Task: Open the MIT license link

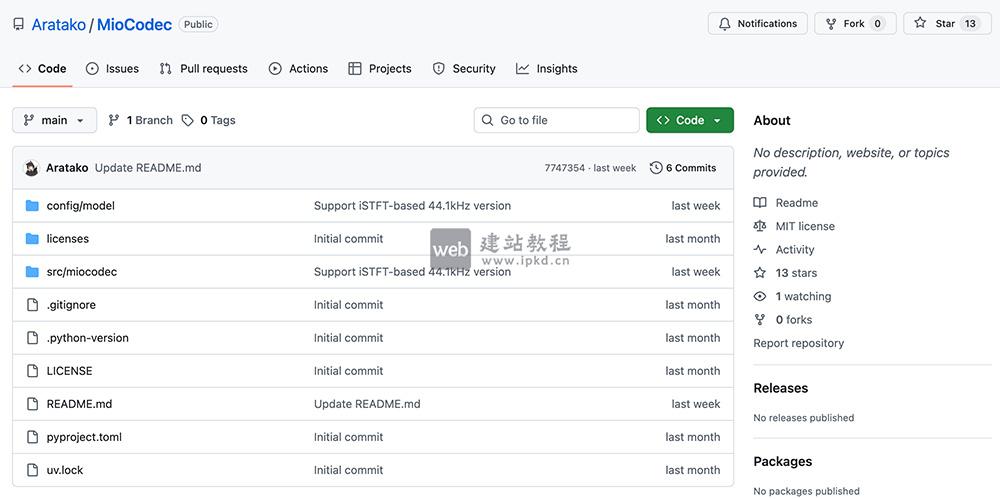Action: pos(805,226)
